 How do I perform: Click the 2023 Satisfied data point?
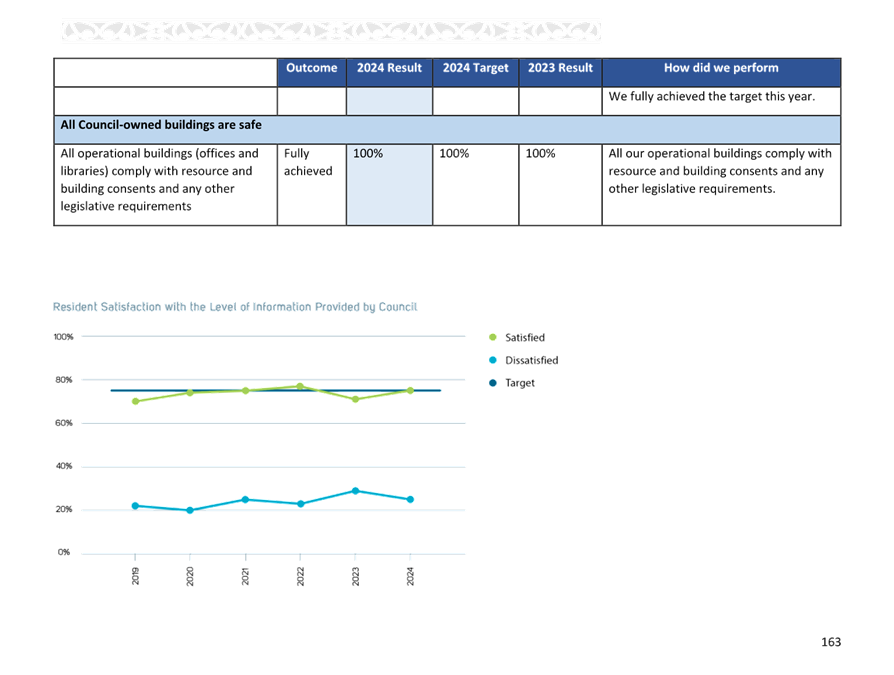[355, 399]
